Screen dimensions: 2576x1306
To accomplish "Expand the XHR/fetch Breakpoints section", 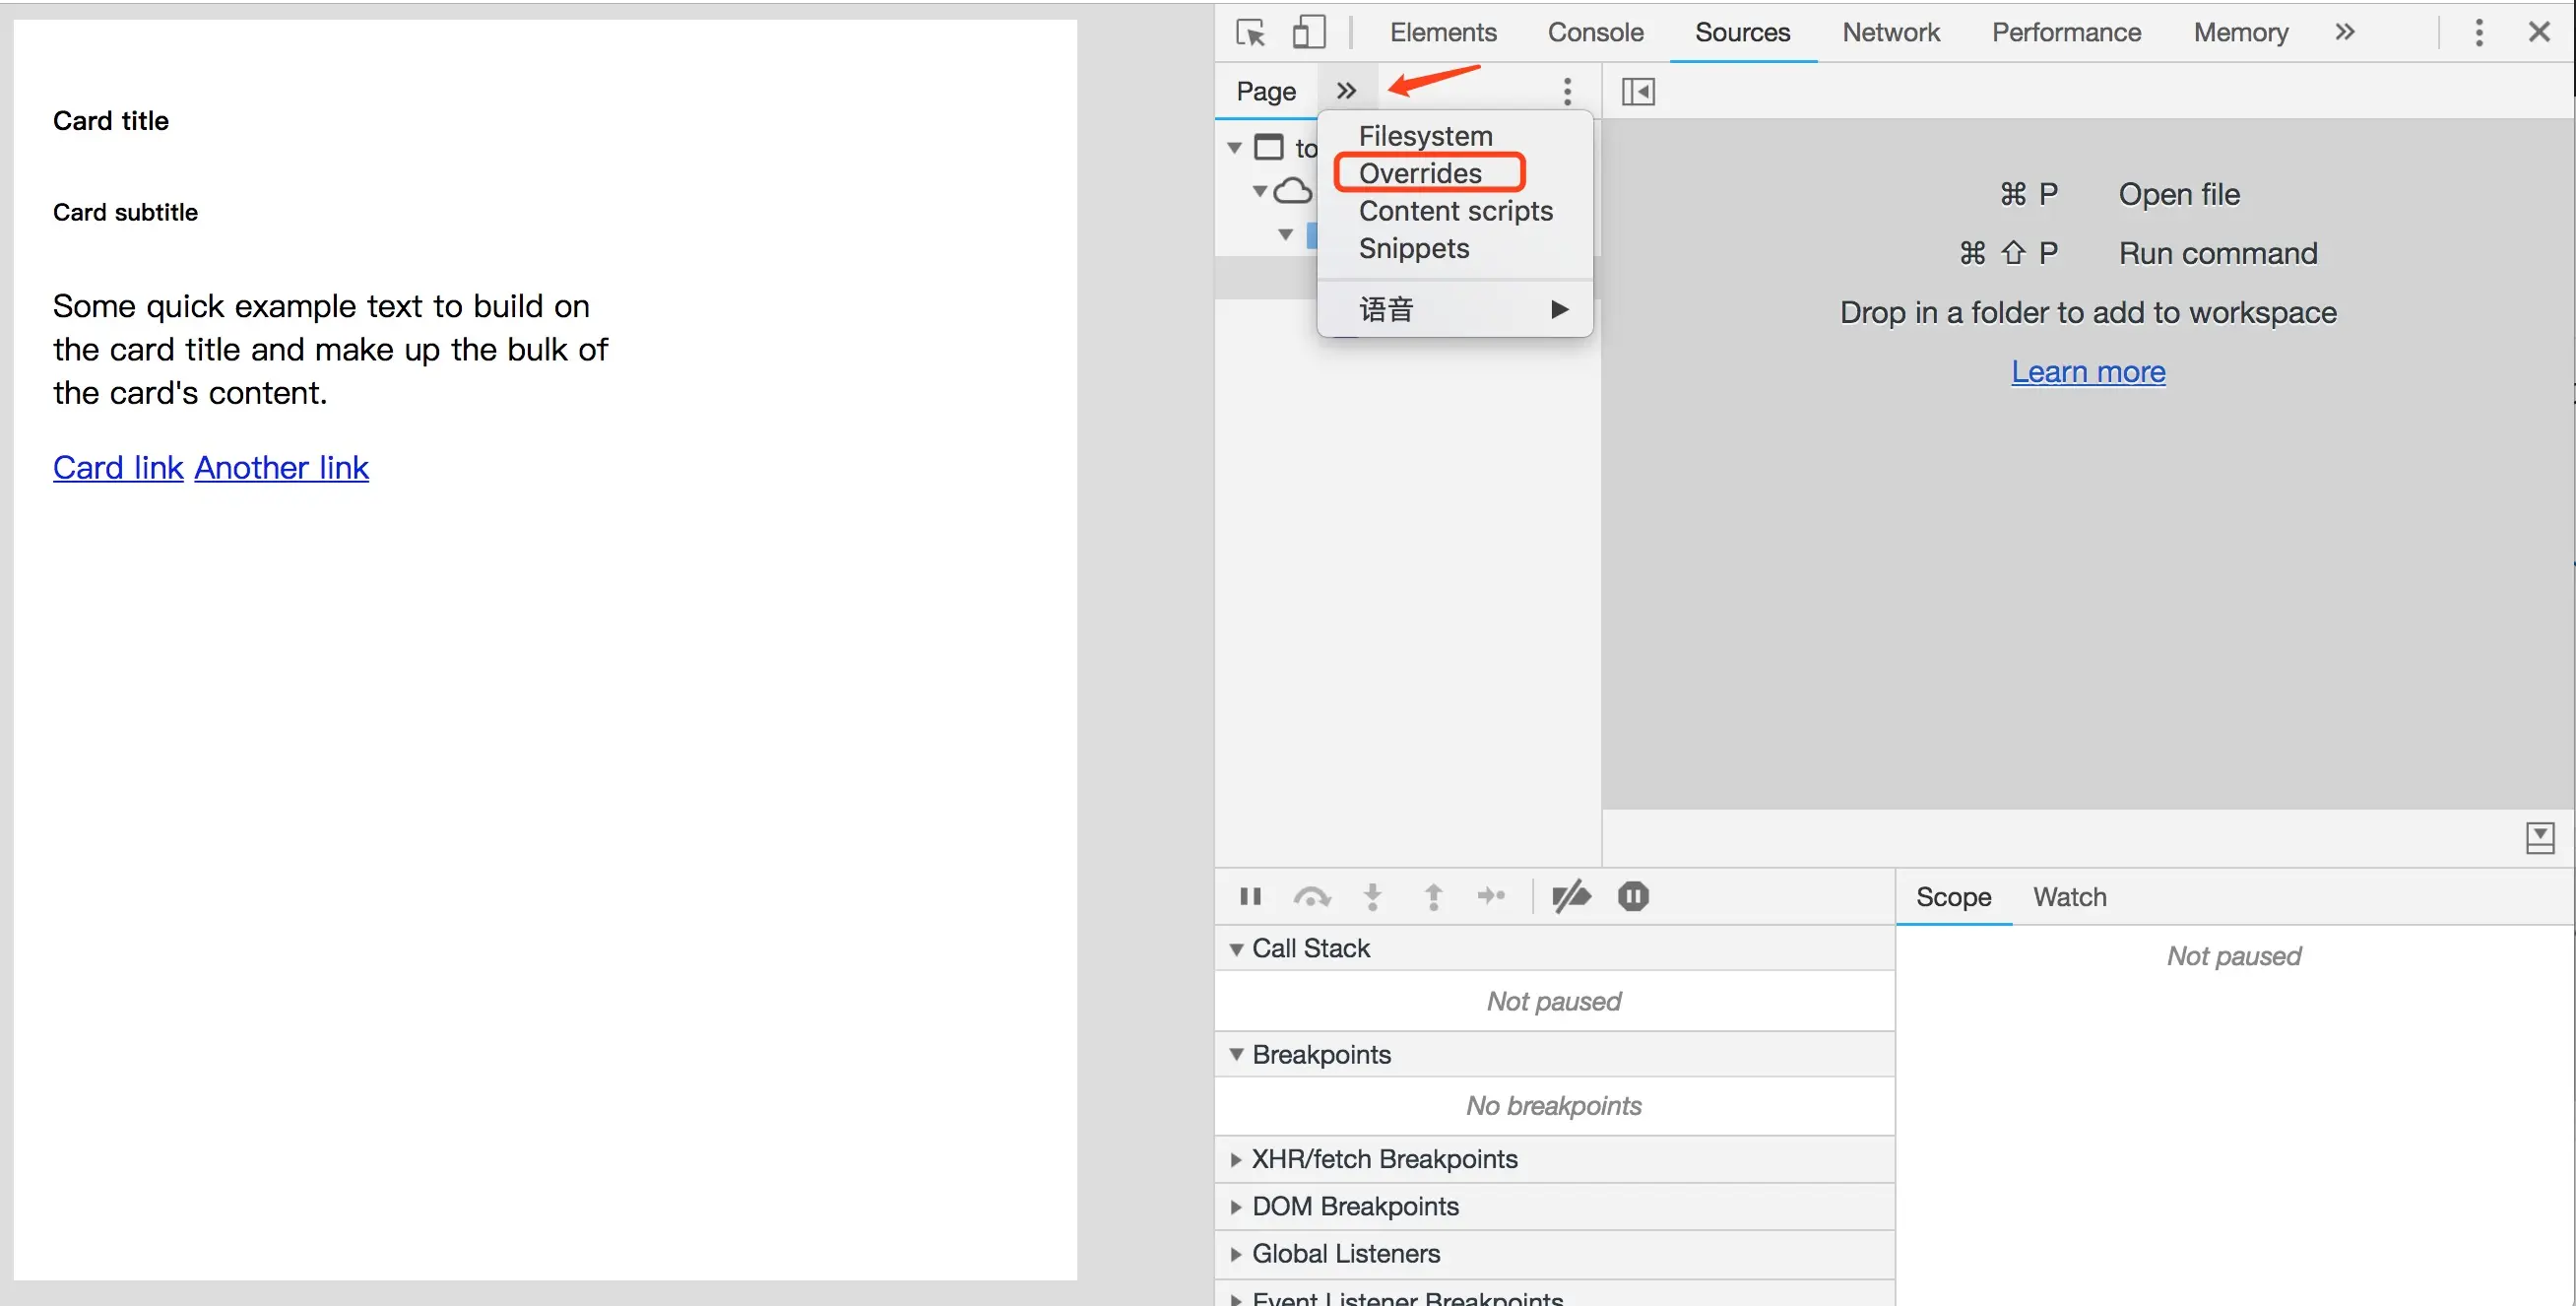I will click(x=1384, y=1158).
